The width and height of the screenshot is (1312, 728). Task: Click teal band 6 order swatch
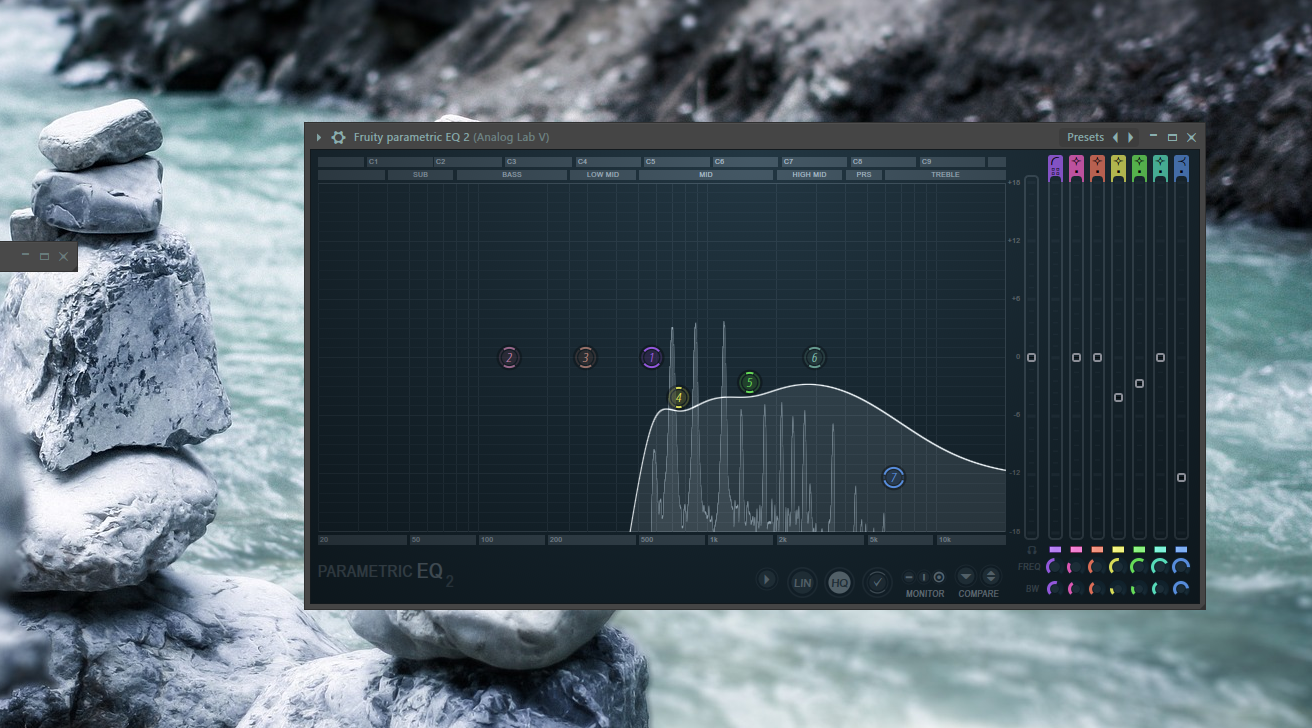click(1160, 549)
